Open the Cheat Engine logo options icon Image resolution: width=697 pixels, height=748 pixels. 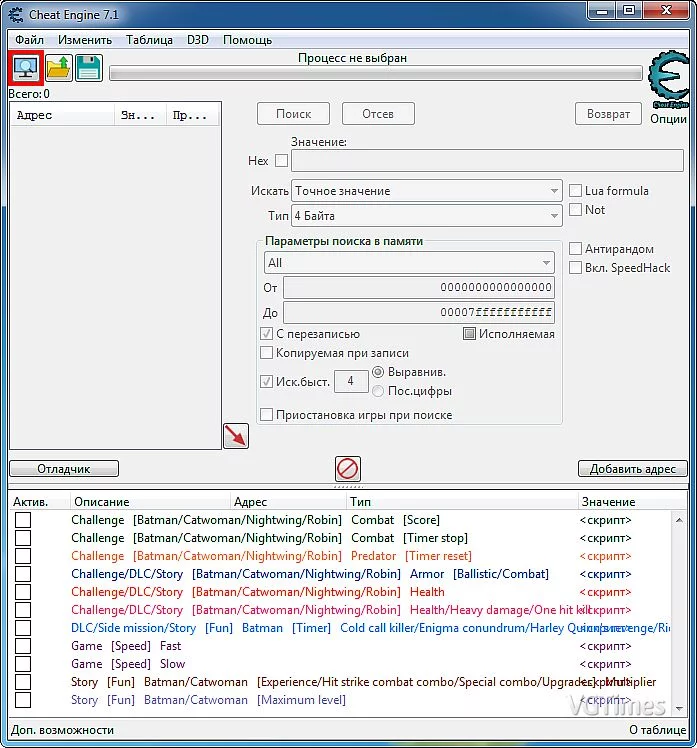(669, 79)
